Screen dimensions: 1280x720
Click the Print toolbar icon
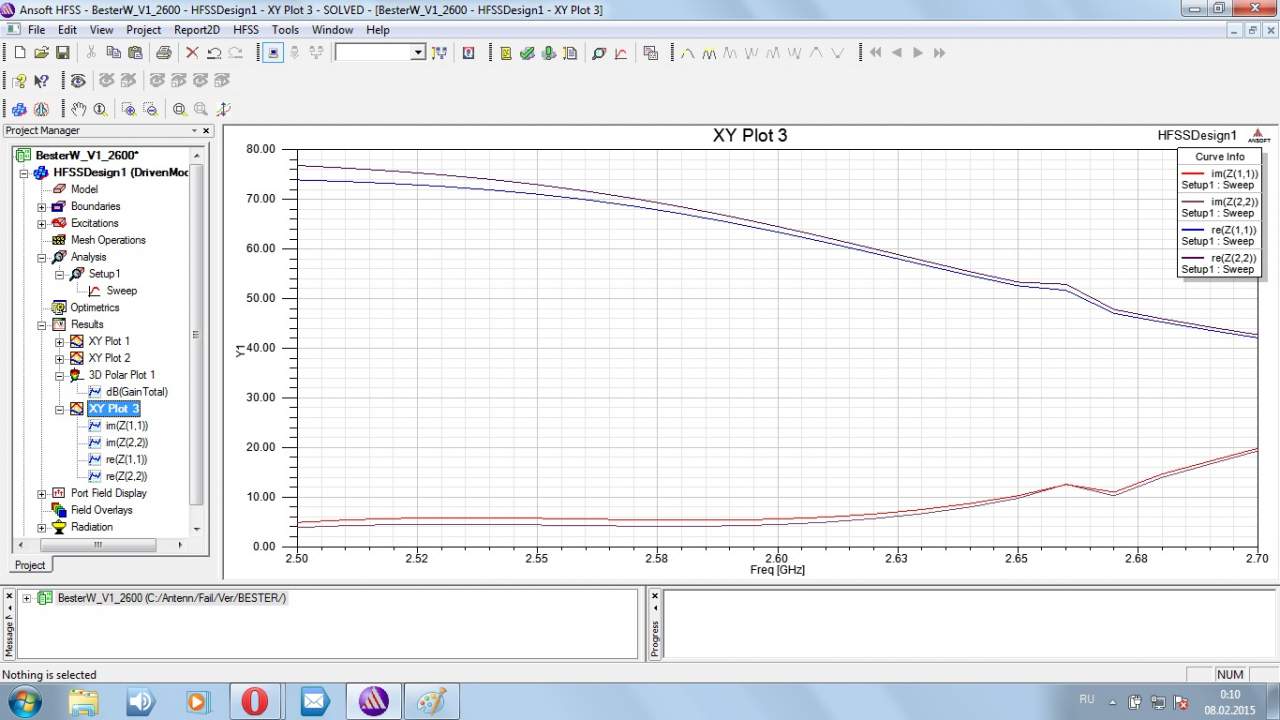tap(164, 52)
